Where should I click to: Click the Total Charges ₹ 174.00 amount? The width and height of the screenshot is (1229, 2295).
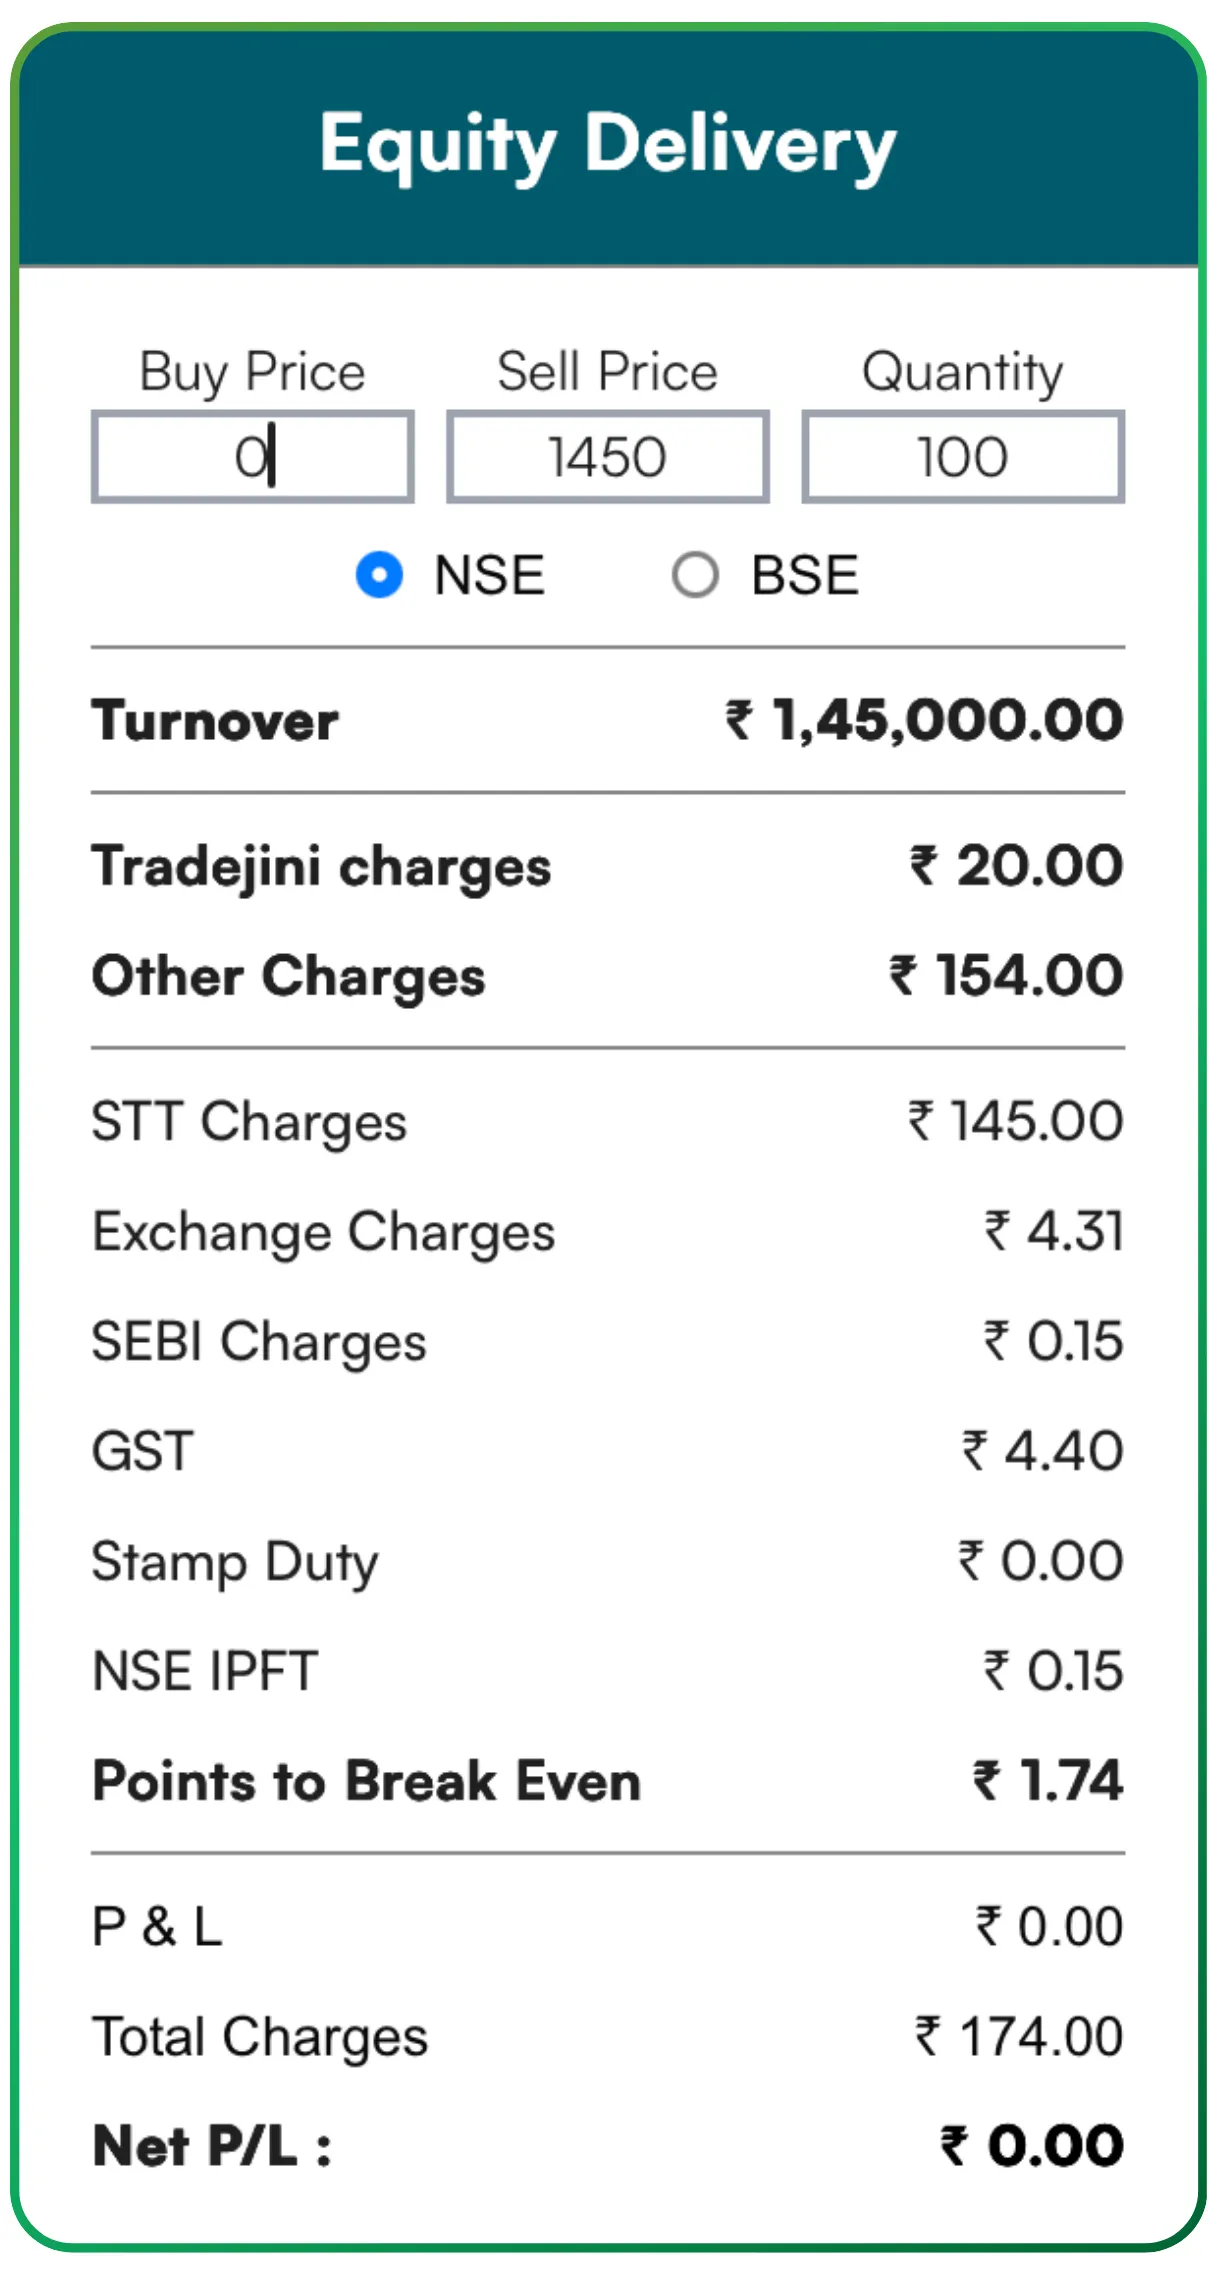click(1019, 2037)
